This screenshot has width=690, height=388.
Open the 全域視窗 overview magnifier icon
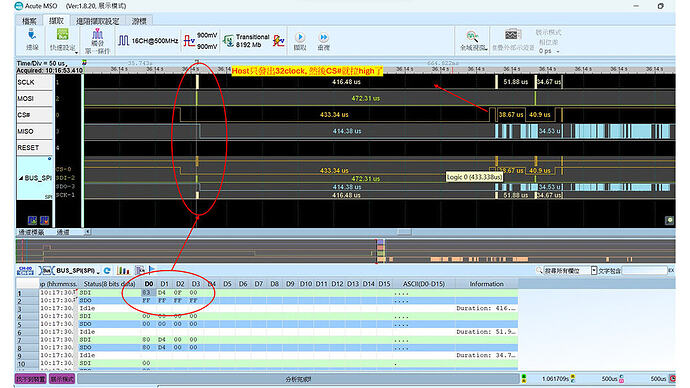click(x=472, y=36)
